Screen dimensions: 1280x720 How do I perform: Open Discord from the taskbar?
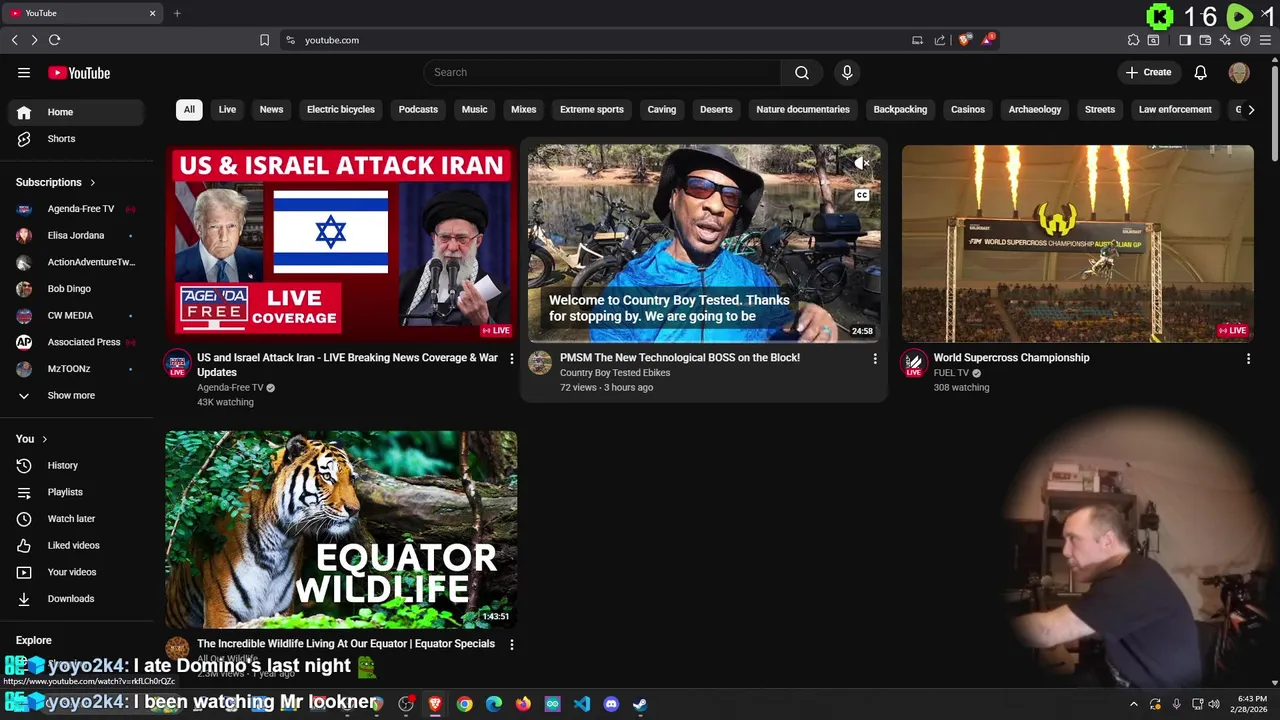(611, 704)
